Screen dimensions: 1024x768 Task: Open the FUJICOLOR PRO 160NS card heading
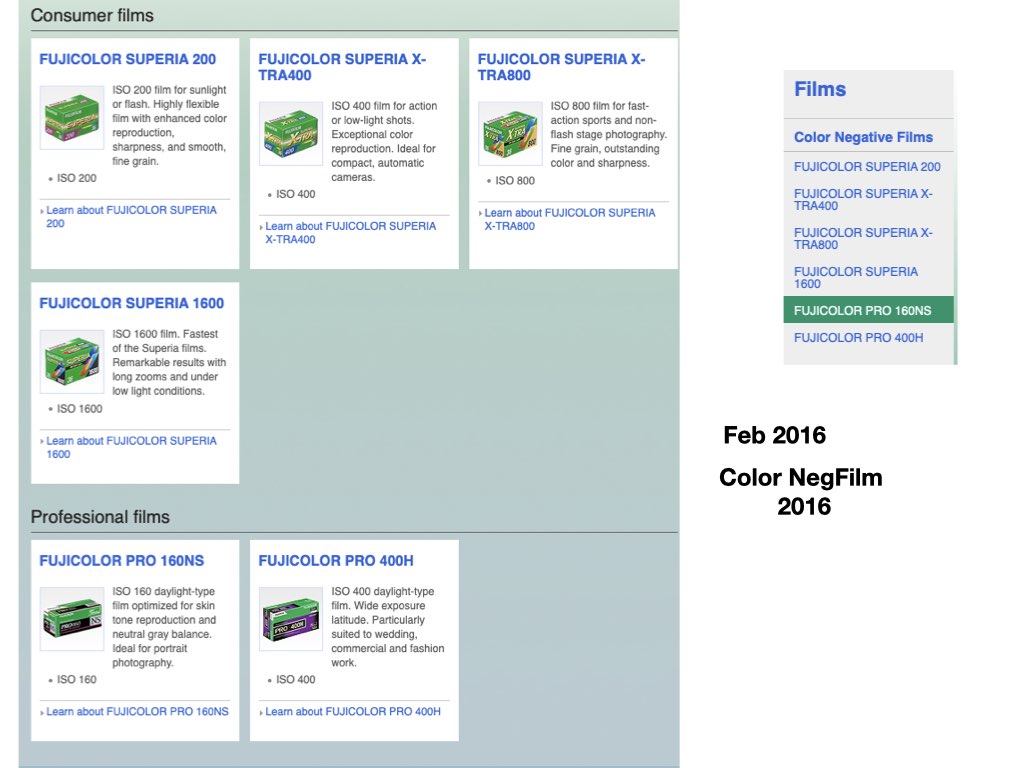point(121,561)
